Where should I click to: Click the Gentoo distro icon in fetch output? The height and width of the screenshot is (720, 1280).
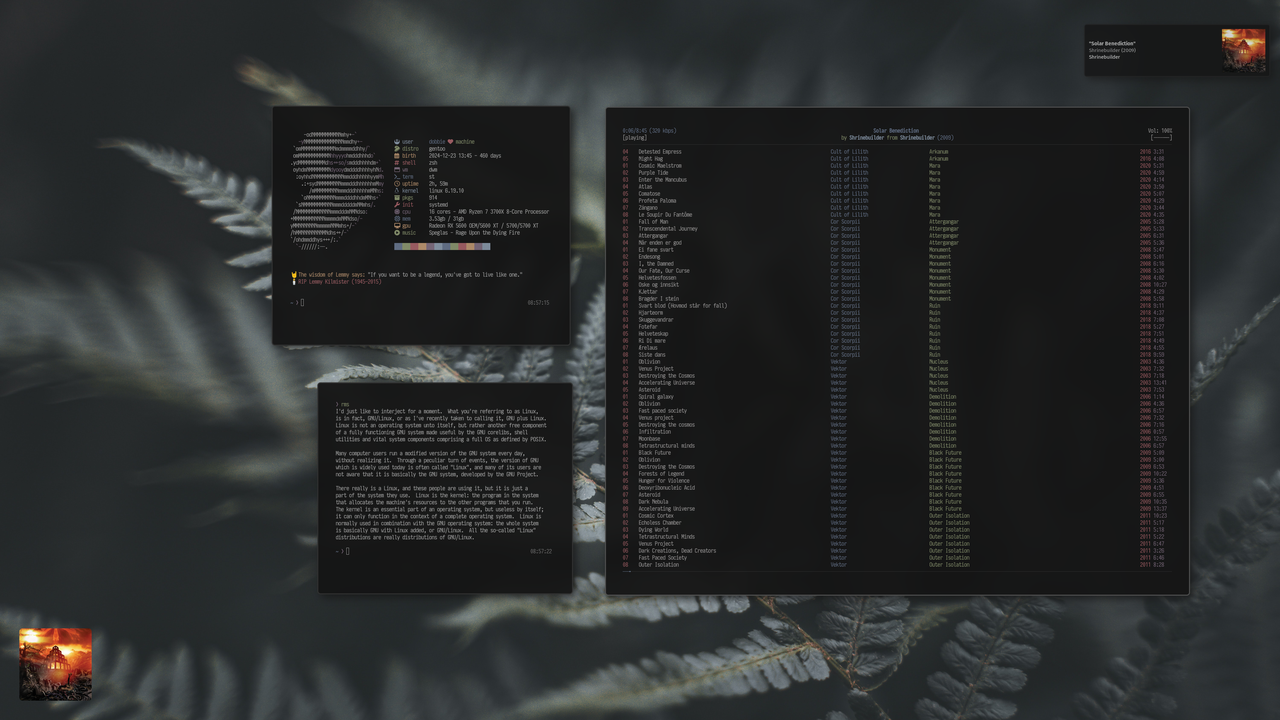397,149
